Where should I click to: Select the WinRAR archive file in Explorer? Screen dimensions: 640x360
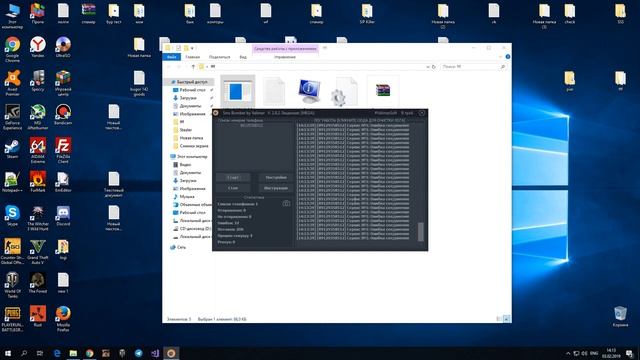coord(383,91)
